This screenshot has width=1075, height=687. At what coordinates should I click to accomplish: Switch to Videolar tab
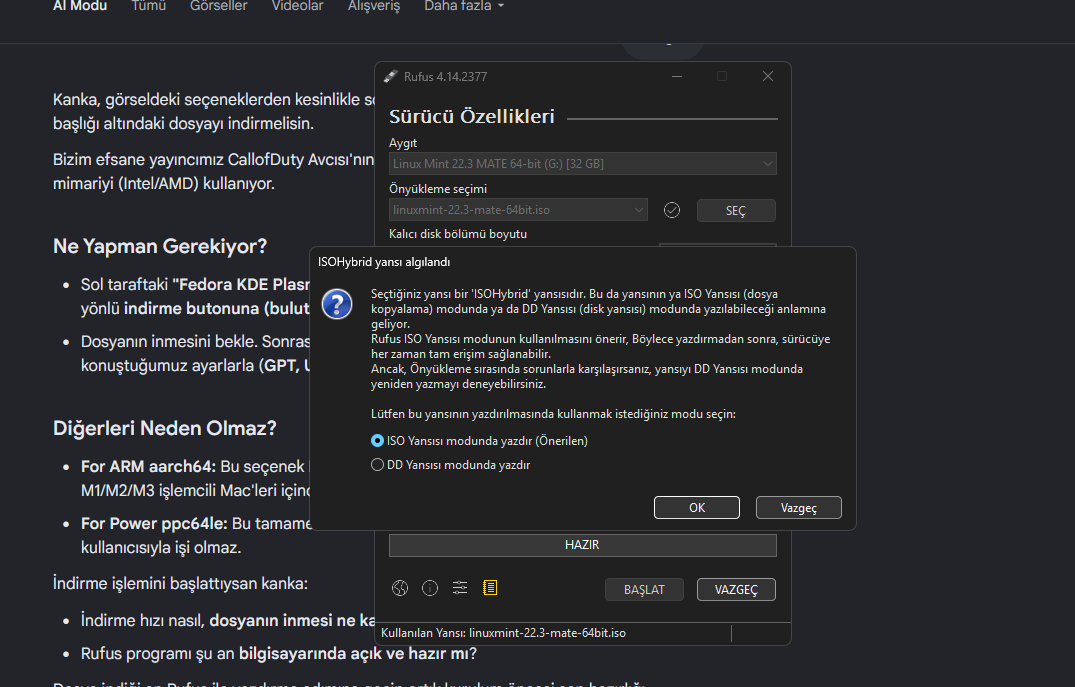(x=298, y=6)
